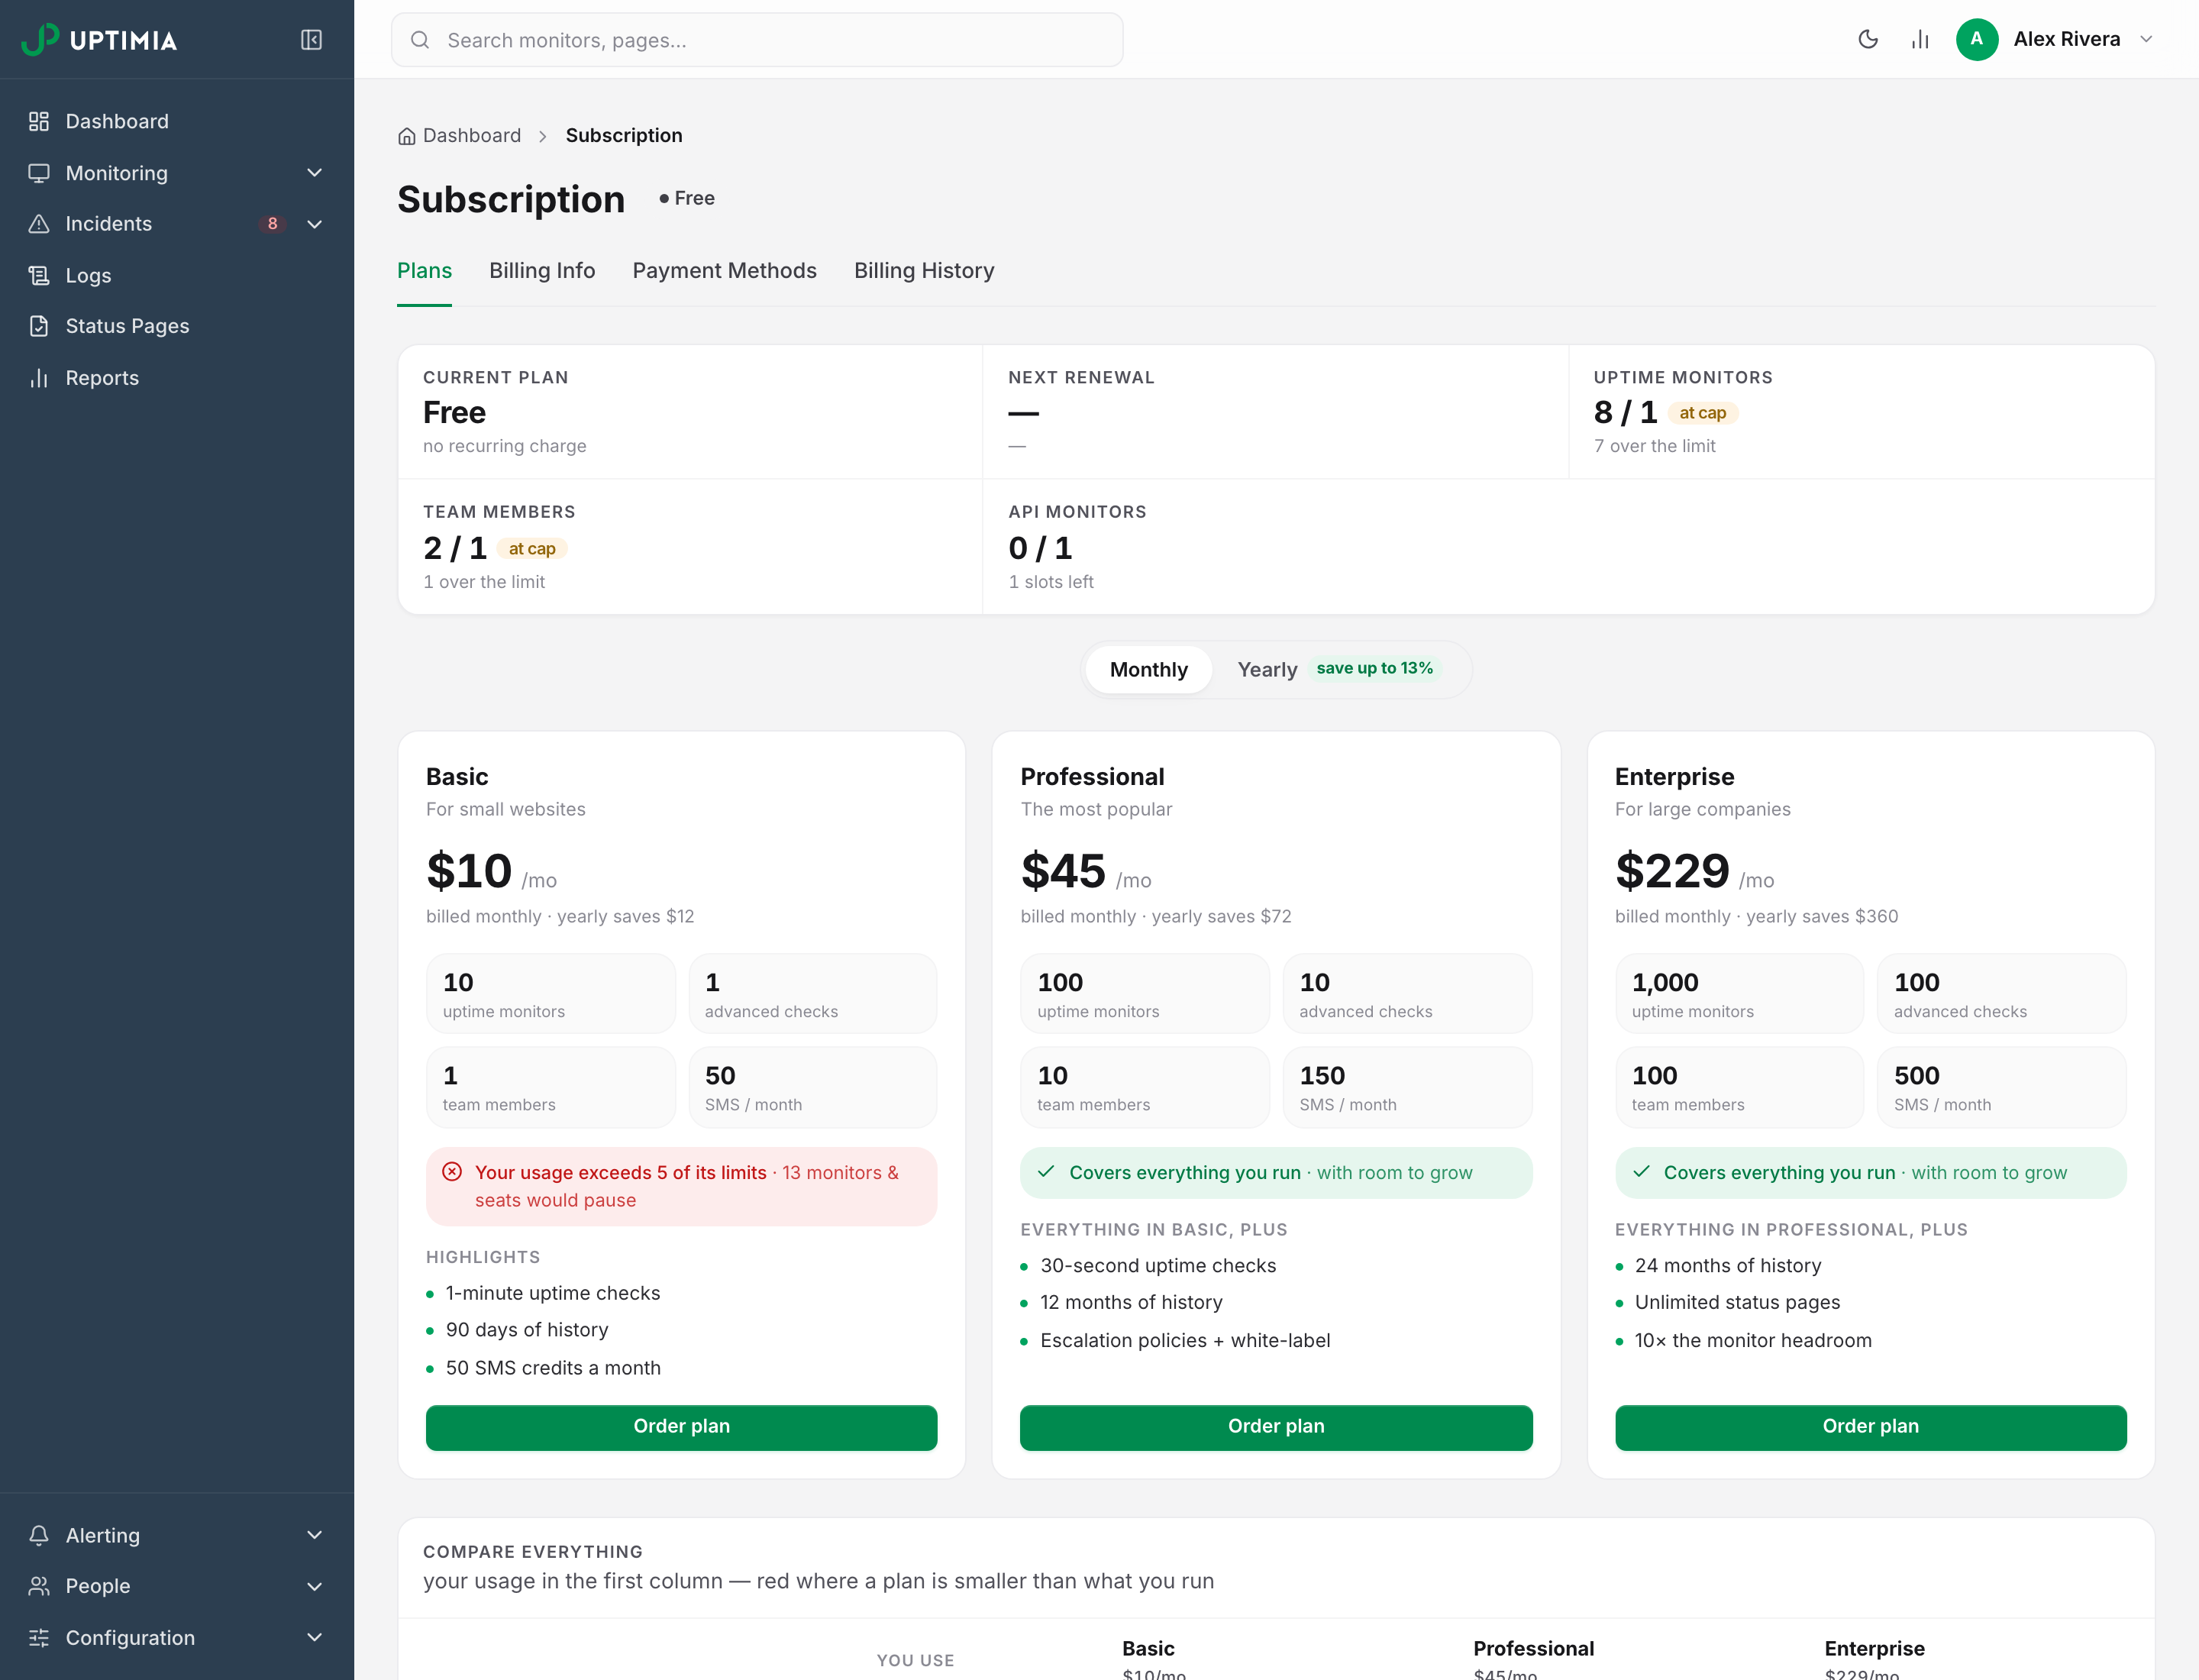Viewport: 2199px width, 1680px height.
Task: Select the Plans tab
Action: tap(424, 271)
